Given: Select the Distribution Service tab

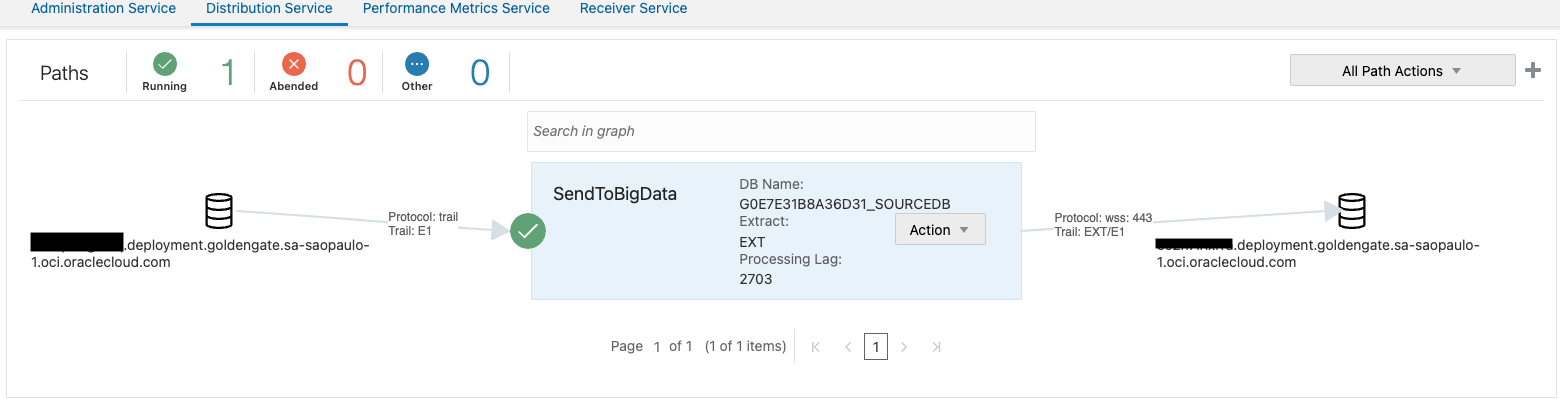Looking at the screenshot, I should pyautogui.click(x=269, y=9).
